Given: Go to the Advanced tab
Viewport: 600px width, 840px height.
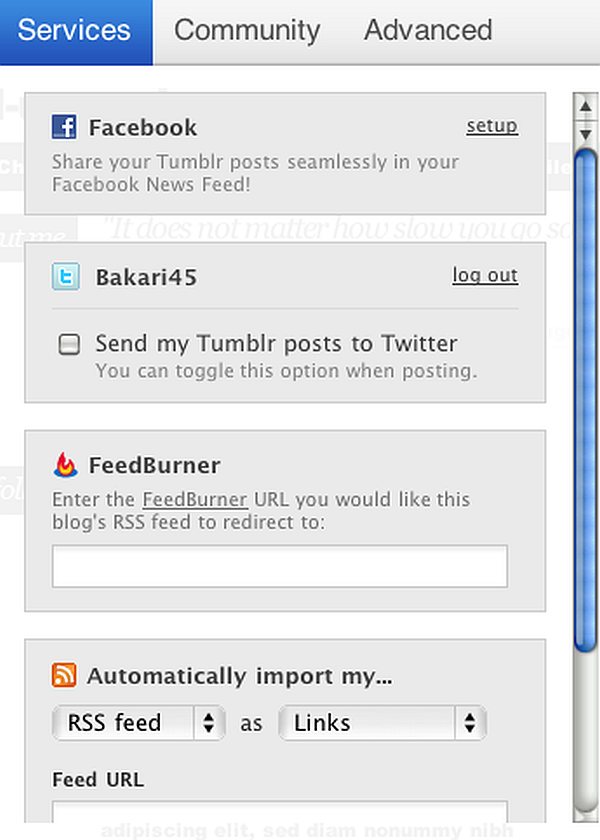Looking at the screenshot, I should coord(428,30).
